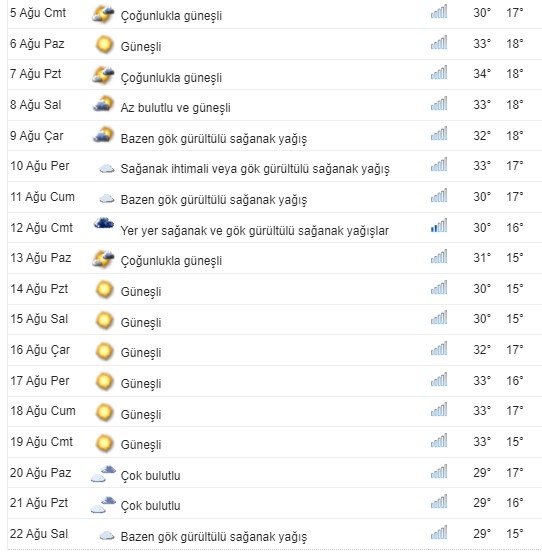
Task: Select the date '18 Ağu Cum'
Action: coord(43,411)
